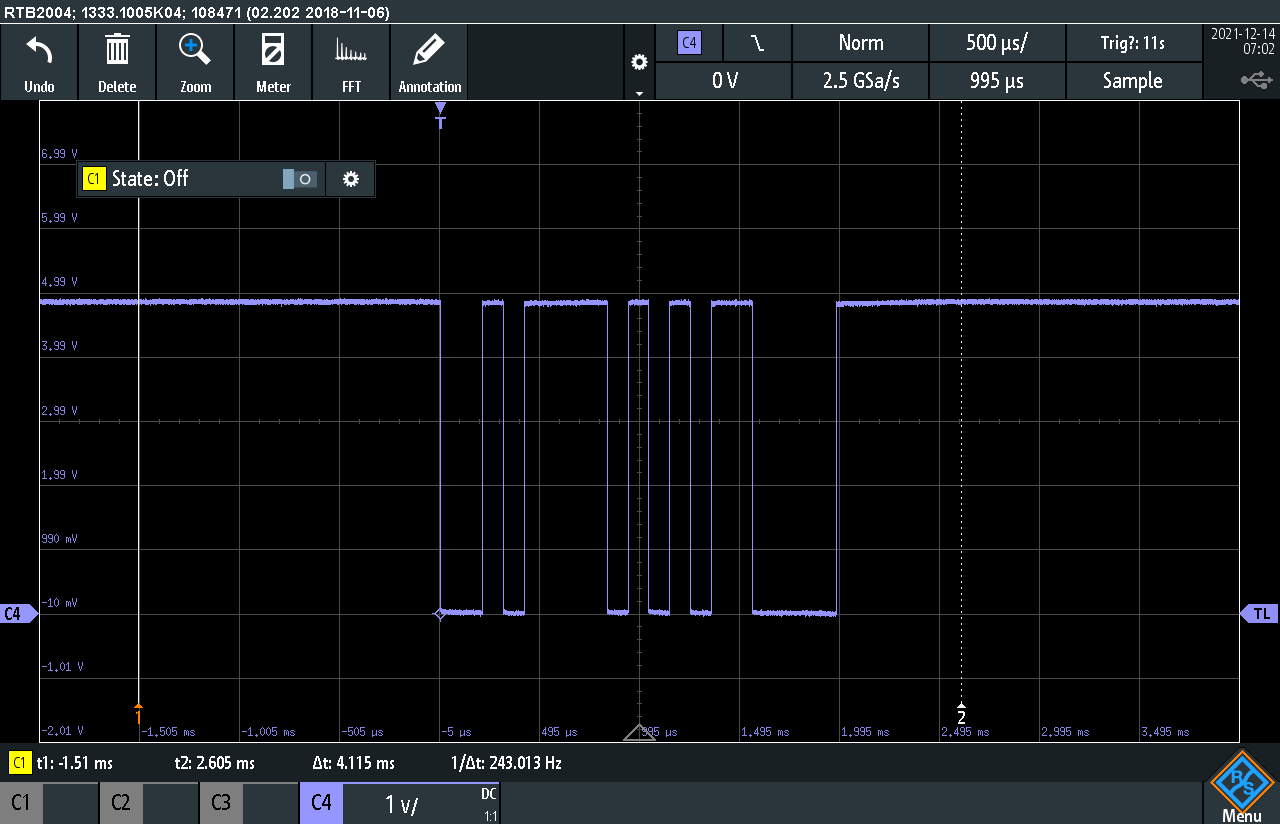Screen dimensions: 1280x824
Task: Open the settings gear in top bar
Action: [639, 63]
